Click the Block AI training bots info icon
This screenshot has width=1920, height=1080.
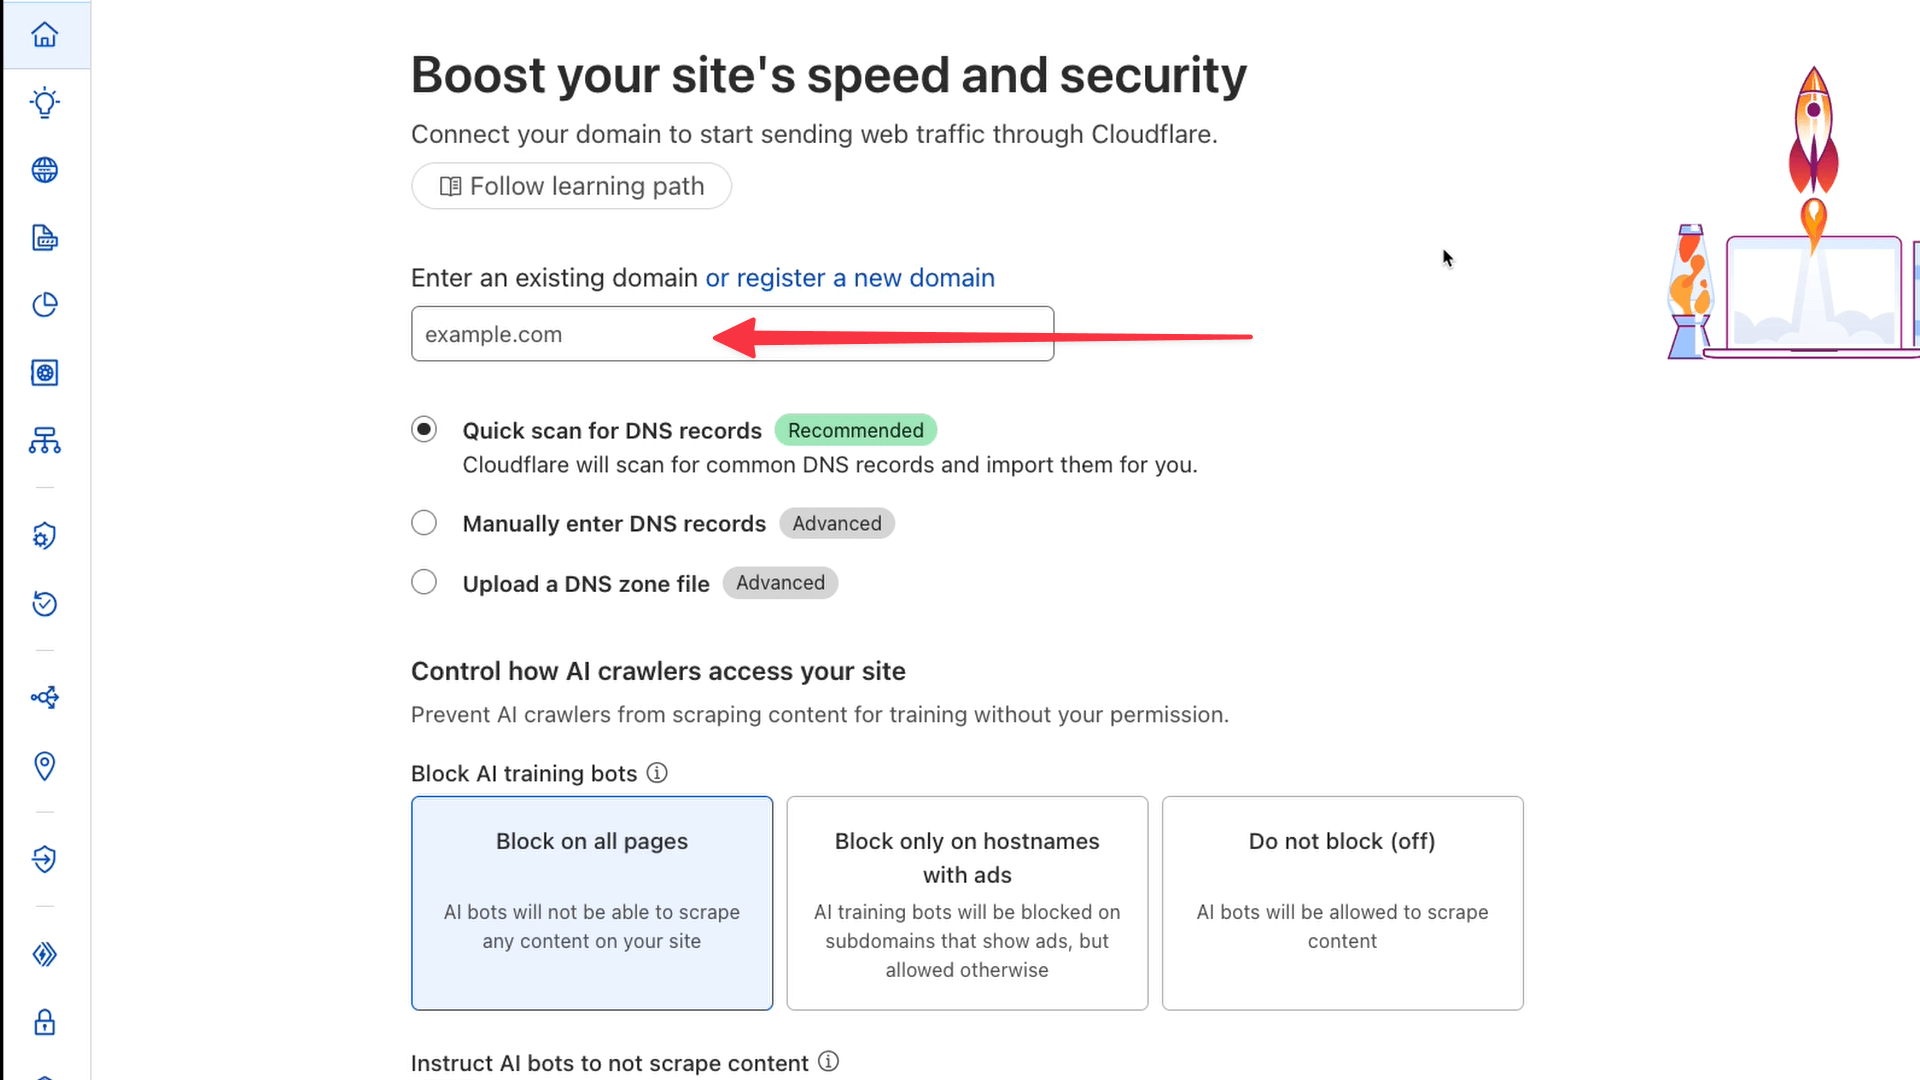[657, 772]
